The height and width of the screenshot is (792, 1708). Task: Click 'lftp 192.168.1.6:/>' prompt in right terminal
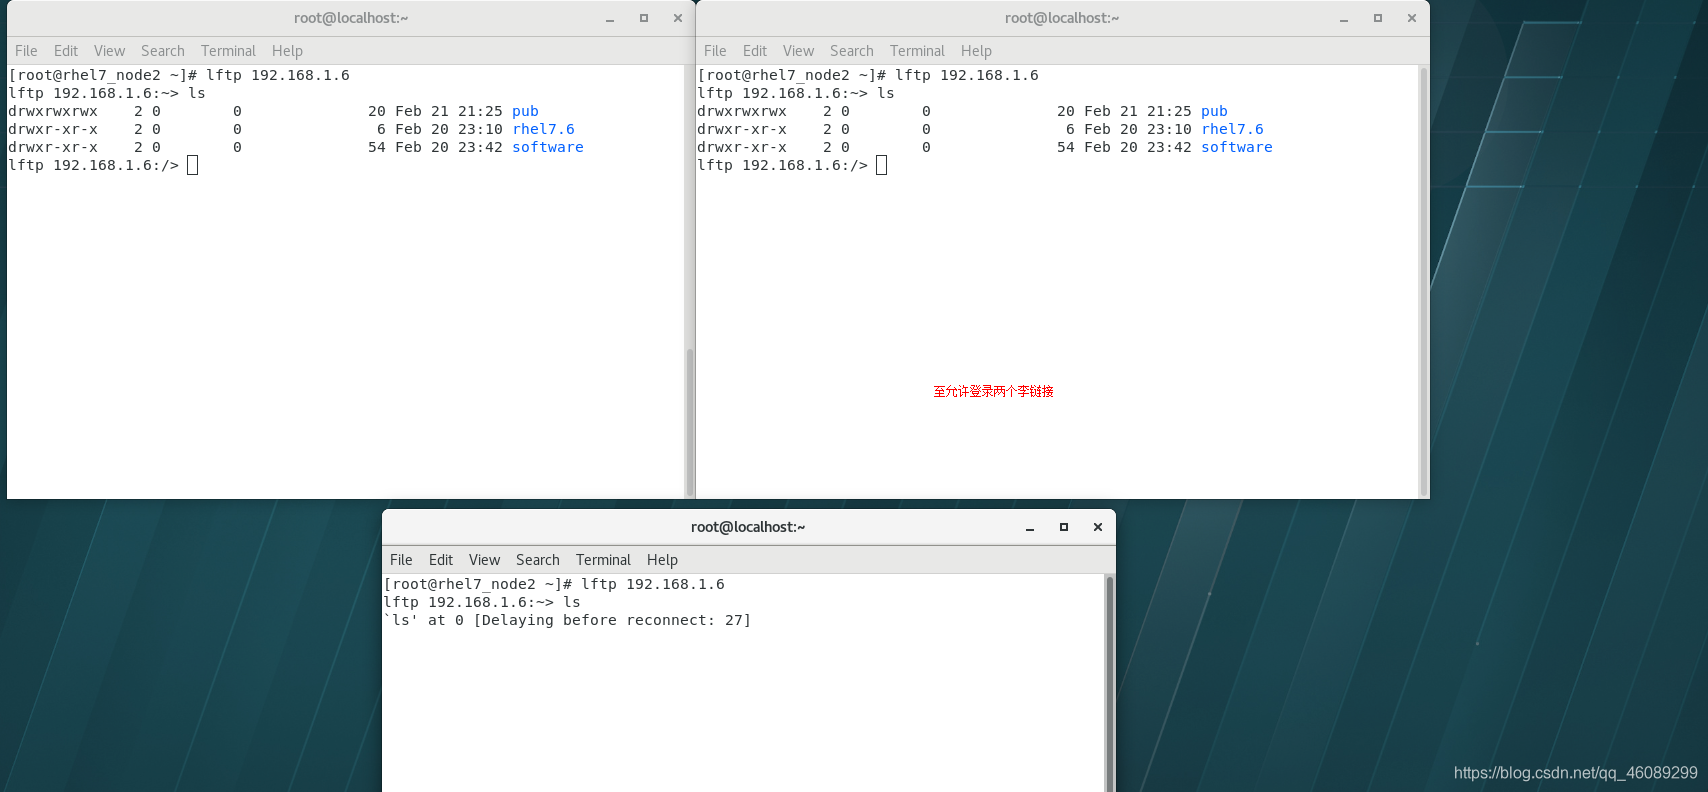tap(783, 165)
